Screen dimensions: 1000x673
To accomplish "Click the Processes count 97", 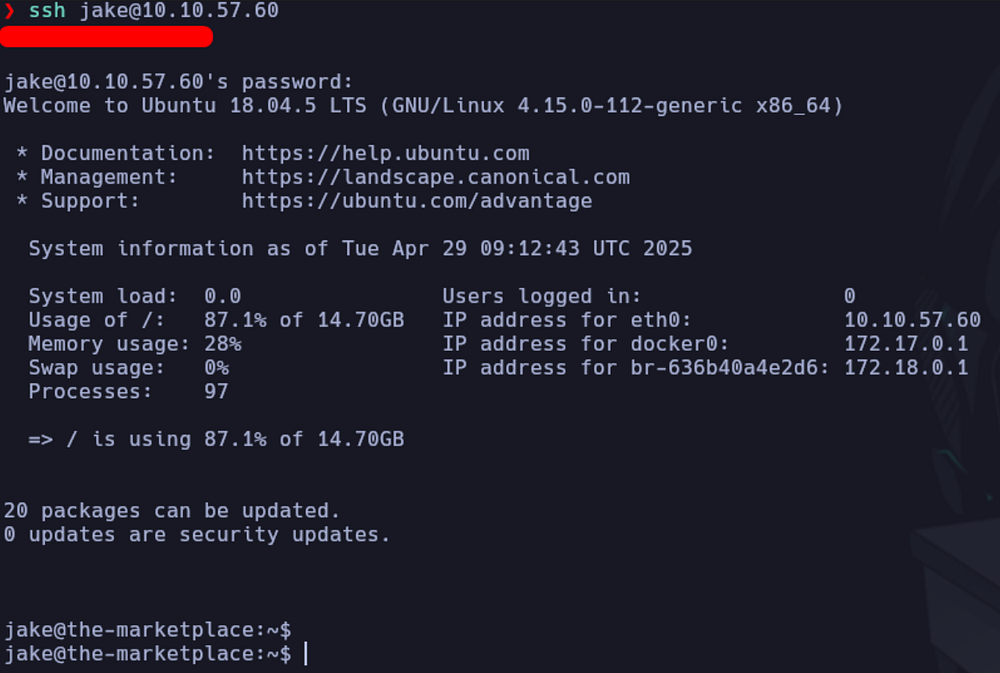I will pos(216,391).
